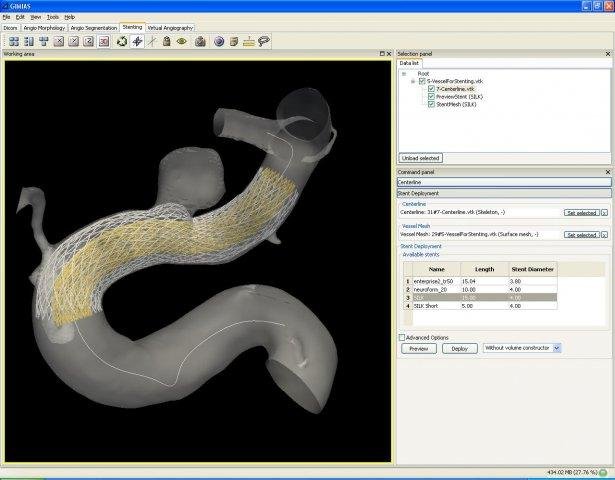Sort by the Name column header
The width and height of the screenshot is (615, 480).
pyautogui.click(x=436, y=269)
